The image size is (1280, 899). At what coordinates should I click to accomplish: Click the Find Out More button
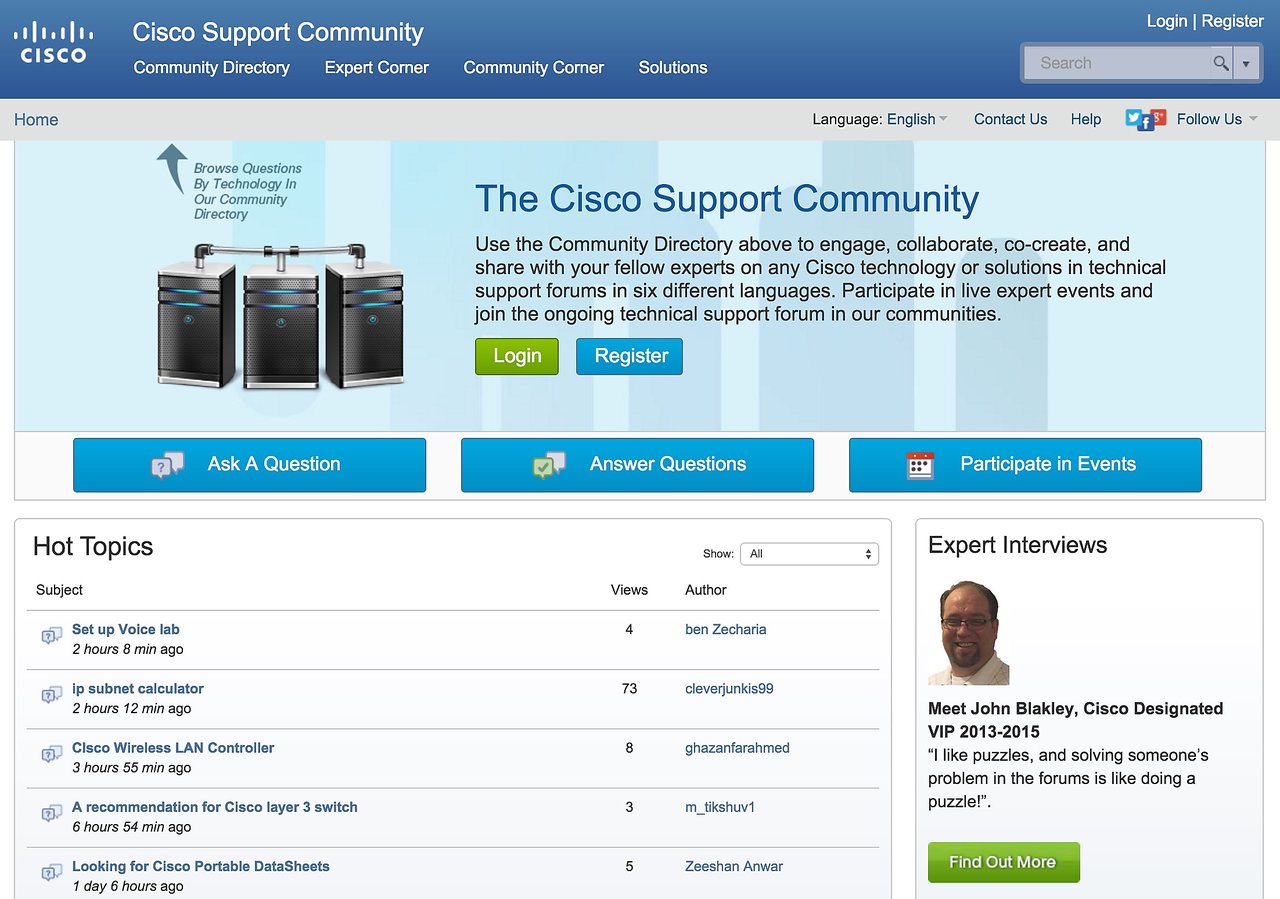coord(1003,862)
